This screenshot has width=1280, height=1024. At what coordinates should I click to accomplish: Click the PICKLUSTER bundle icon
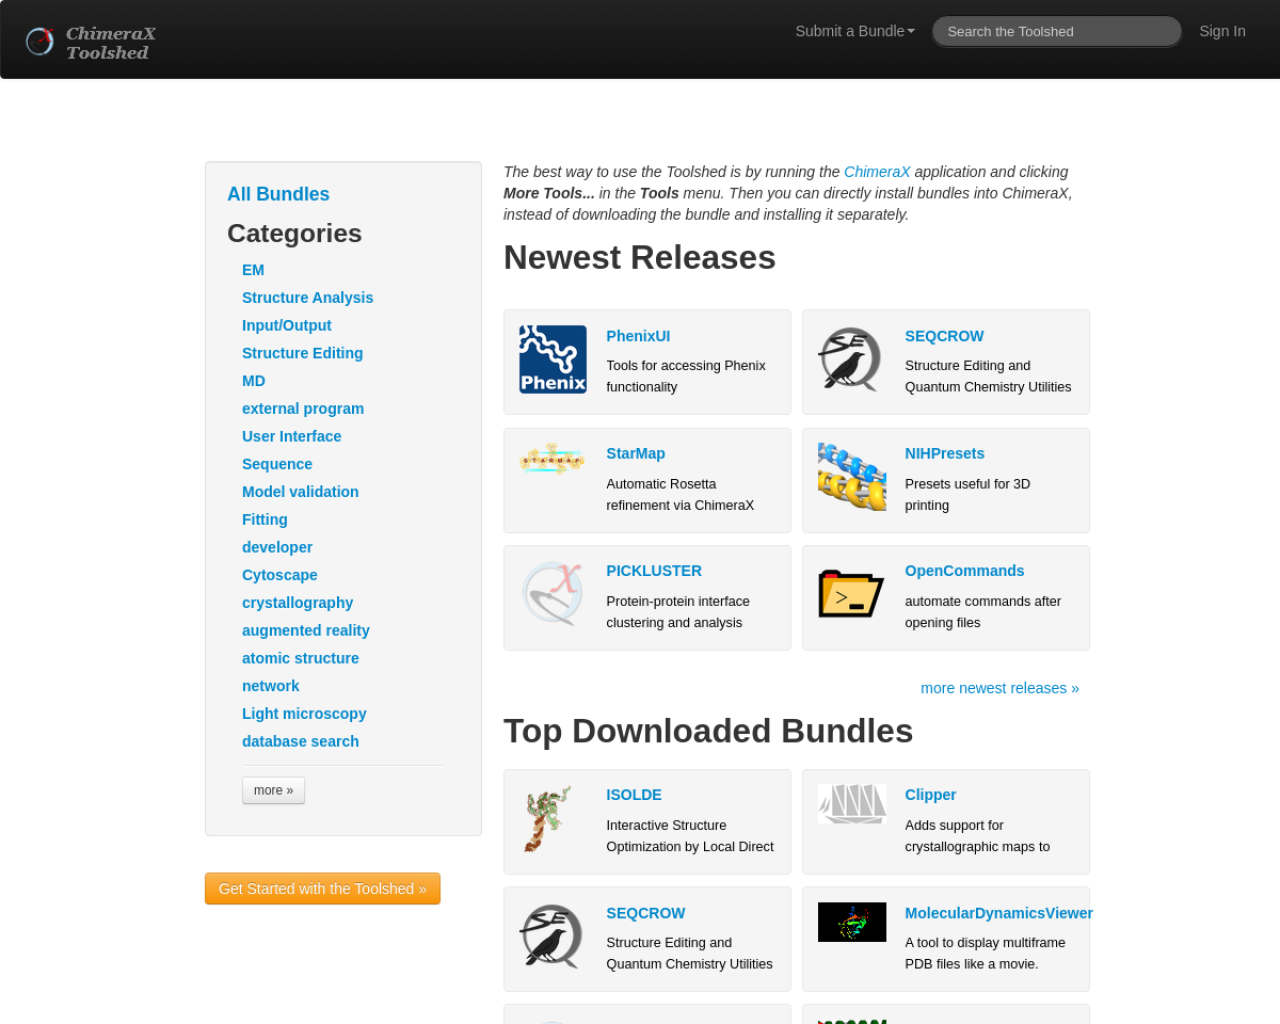pos(553,594)
